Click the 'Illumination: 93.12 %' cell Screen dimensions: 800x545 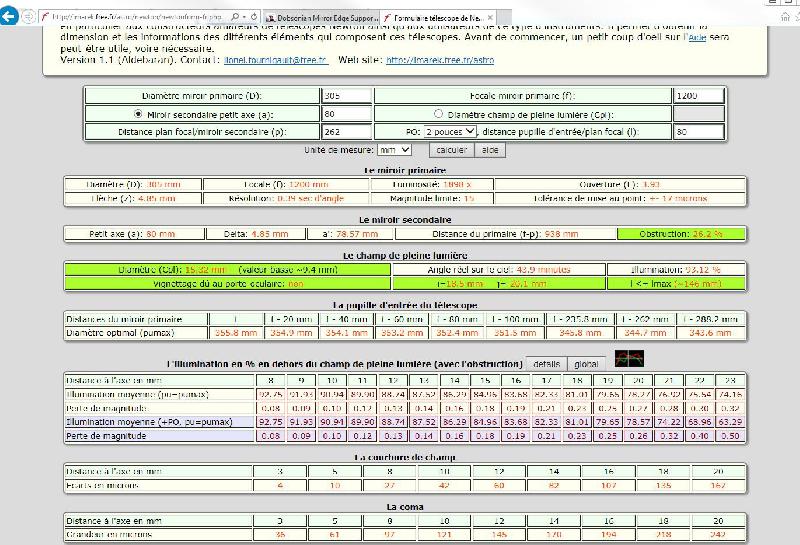pos(676,269)
